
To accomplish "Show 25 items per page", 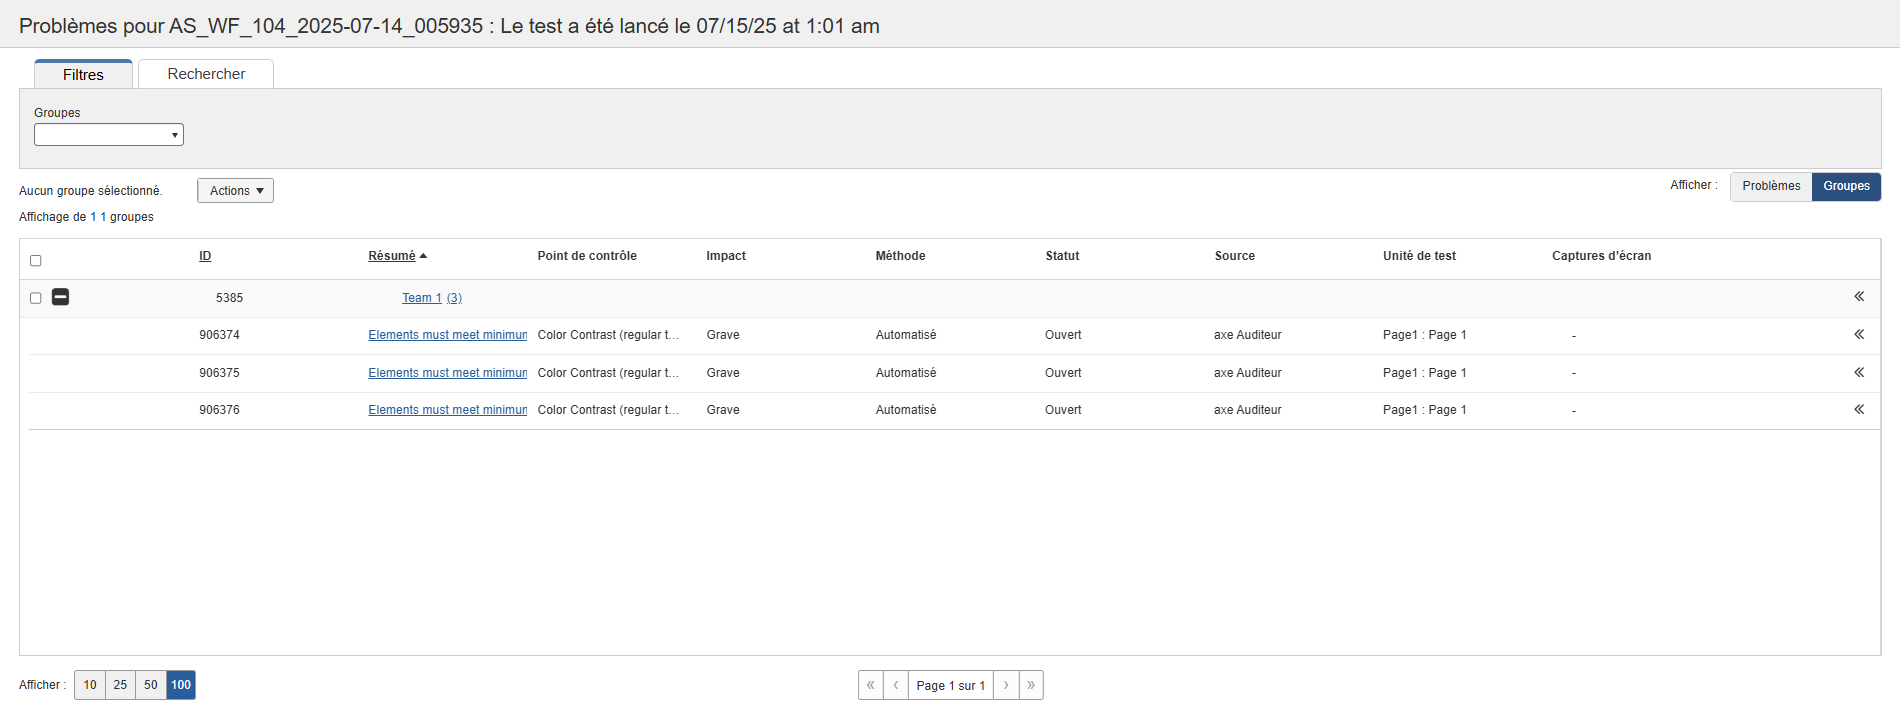I will tap(120, 685).
